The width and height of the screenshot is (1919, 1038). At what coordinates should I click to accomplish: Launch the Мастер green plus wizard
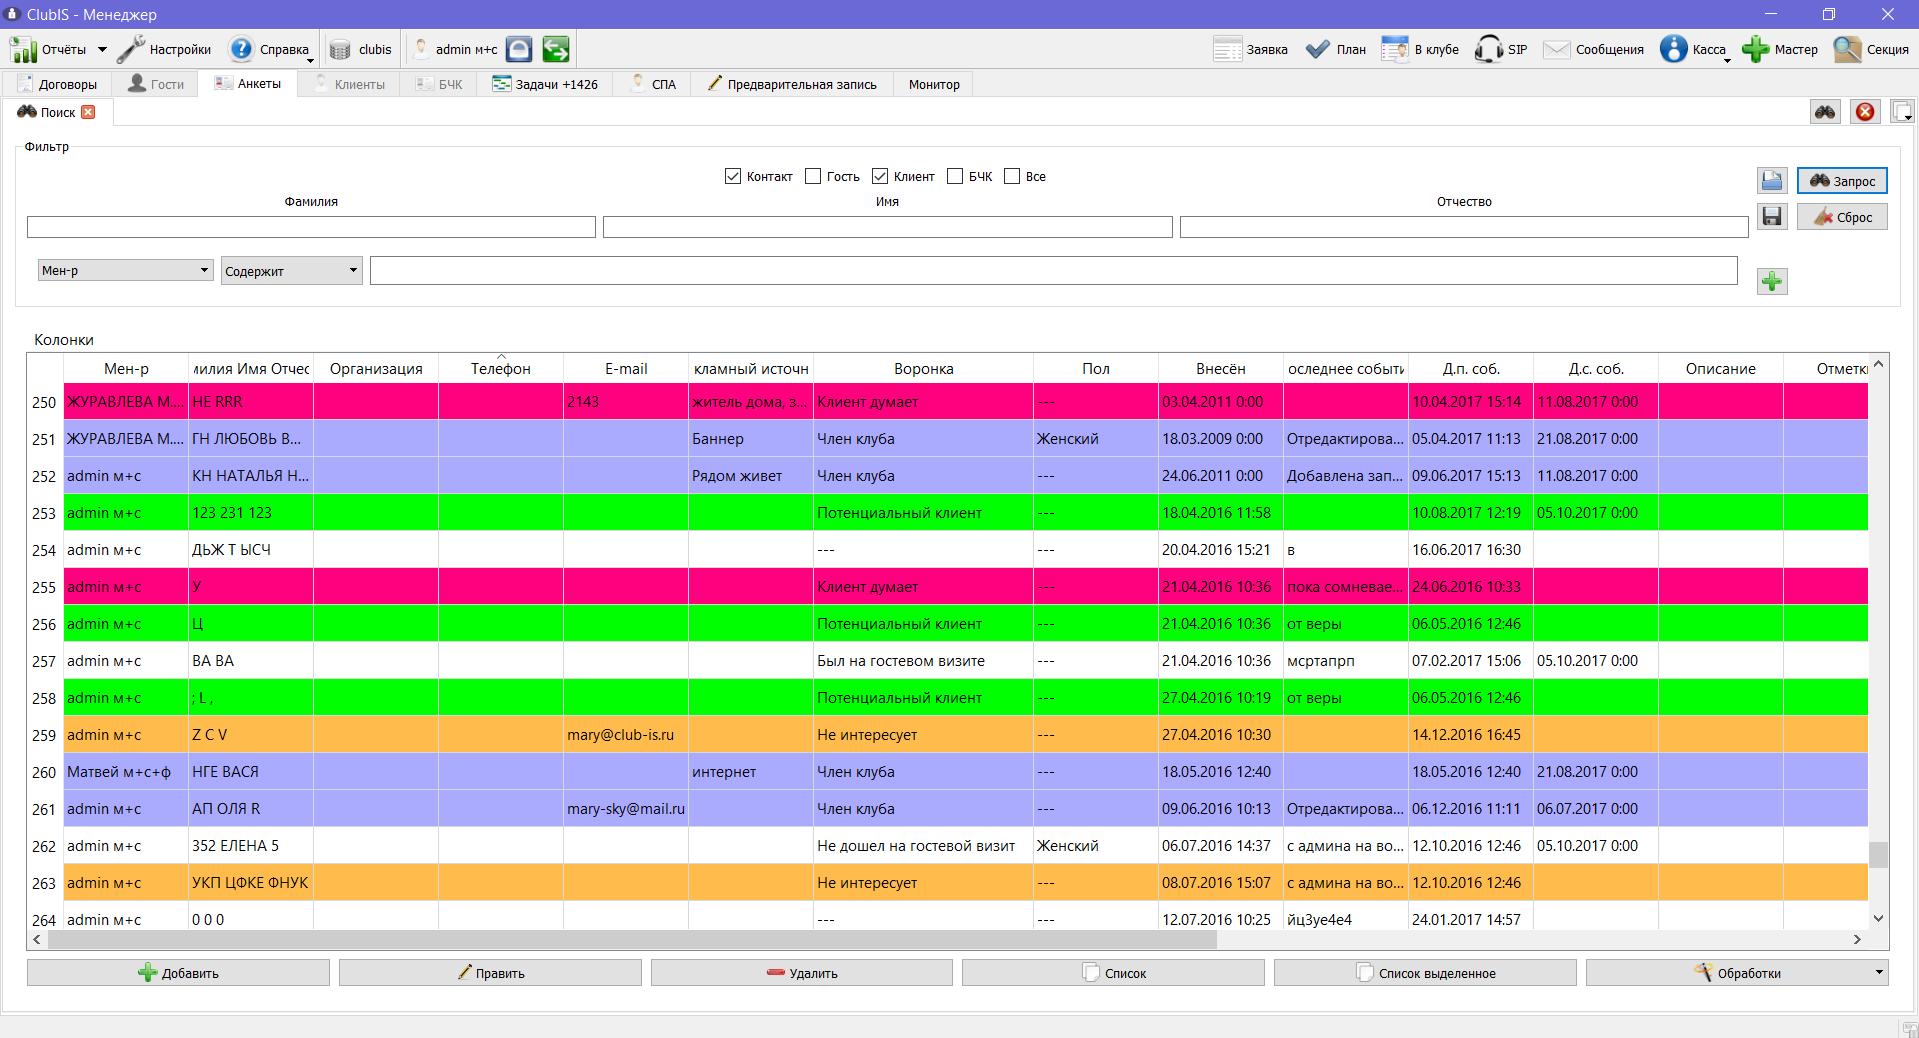(1780, 49)
